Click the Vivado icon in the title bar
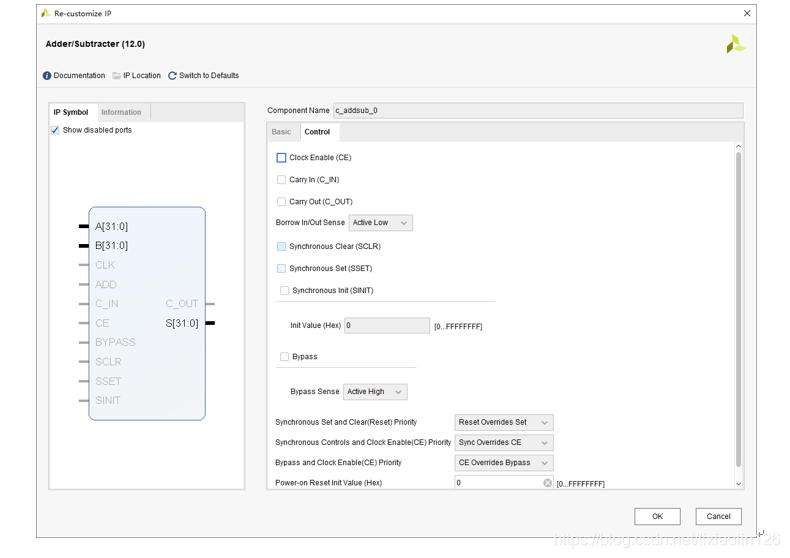The width and height of the screenshot is (790, 558). pyautogui.click(x=46, y=13)
